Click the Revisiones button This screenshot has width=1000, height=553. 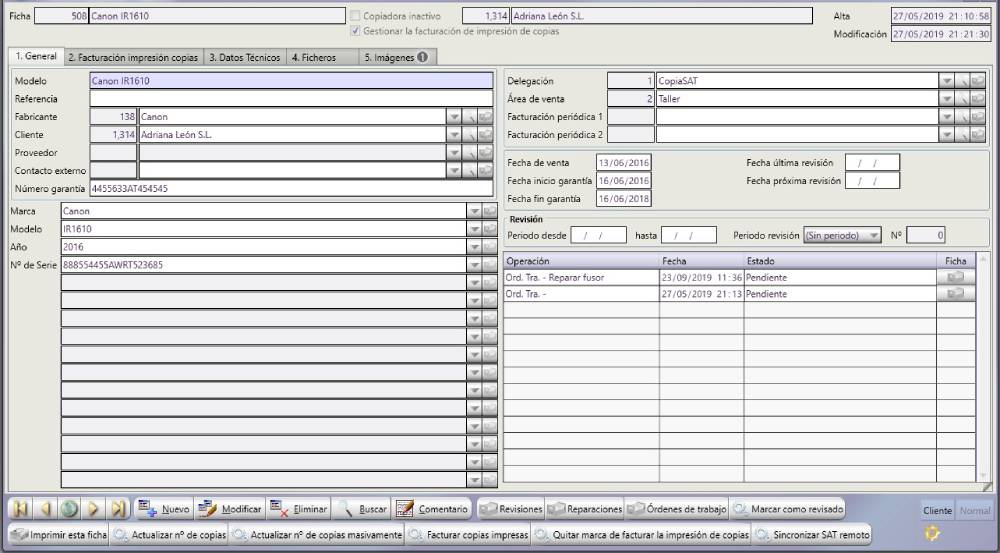point(511,509)
